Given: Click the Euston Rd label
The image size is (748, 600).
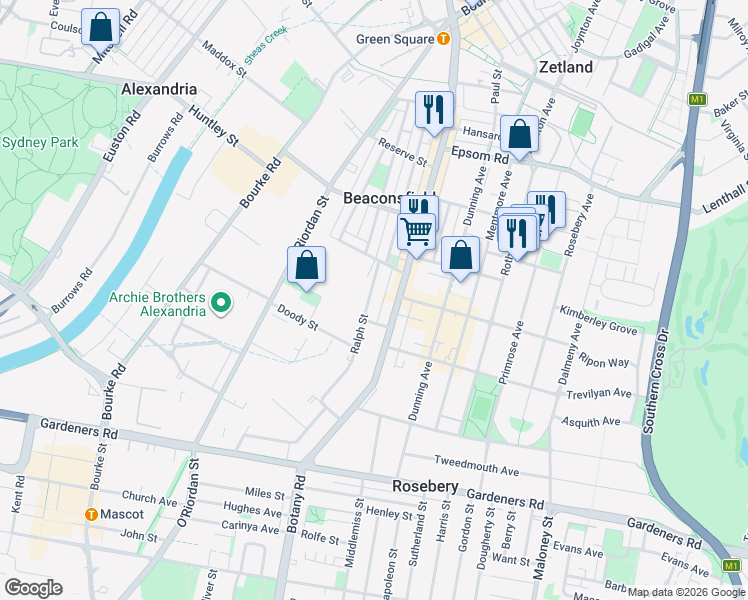Looking at the screenshot, I should coord(122,136).
